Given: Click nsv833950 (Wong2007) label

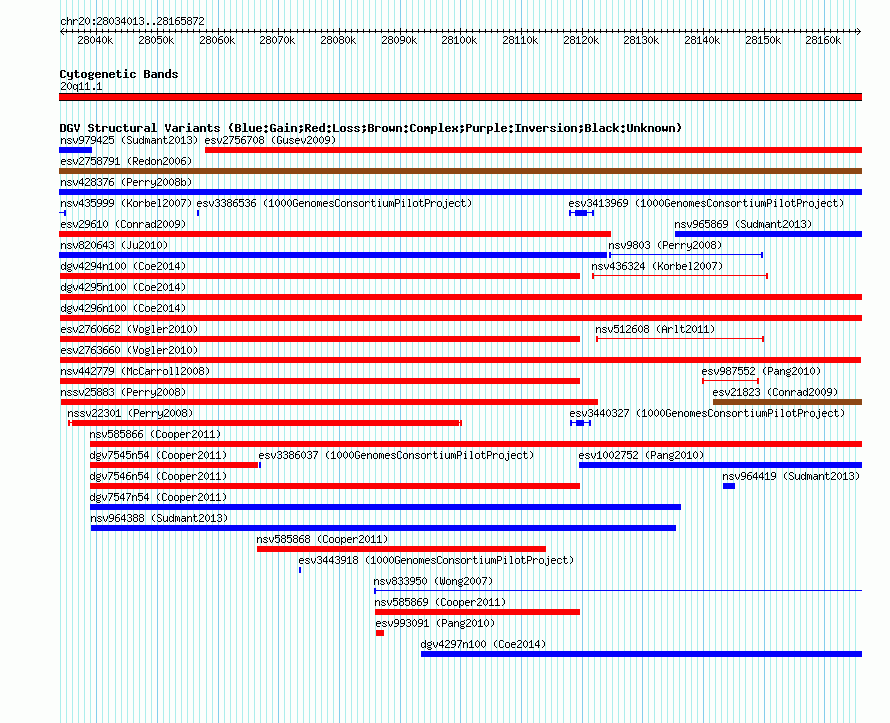Looking at the screenshot, I should click(x=434, y=581).
